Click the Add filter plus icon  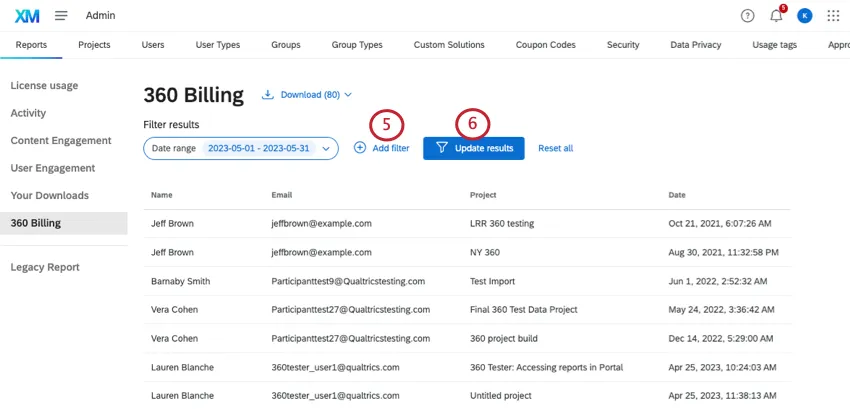(360, 148)
